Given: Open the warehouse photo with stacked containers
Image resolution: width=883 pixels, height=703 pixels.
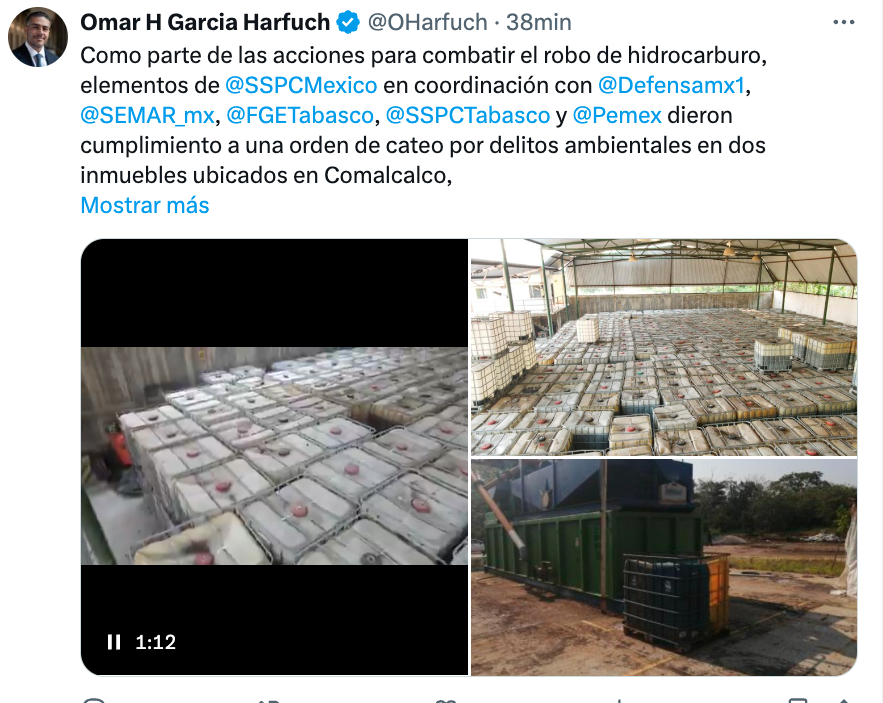Looking at the screenshot, I should pyautogui.click(x=664, y=348).
